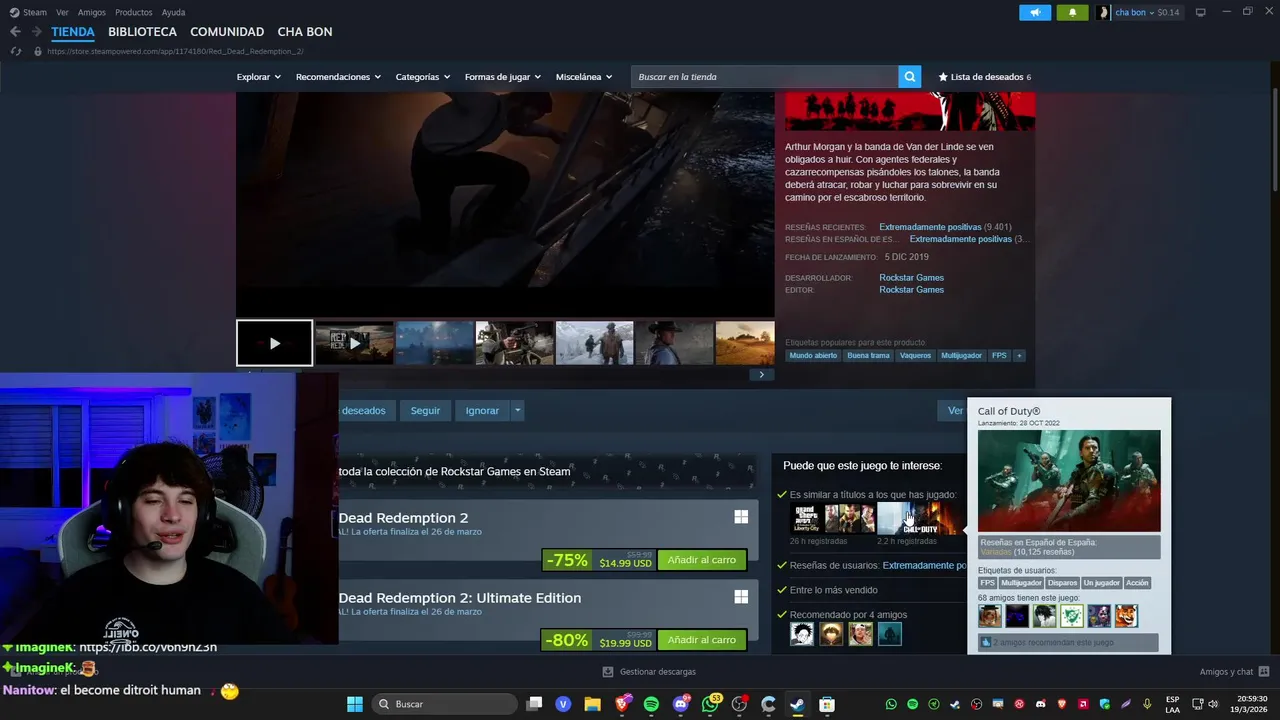This screenshot has height=720, width=1280.
Task: Select the second trailer thumbnail
Action: (354, 343)
